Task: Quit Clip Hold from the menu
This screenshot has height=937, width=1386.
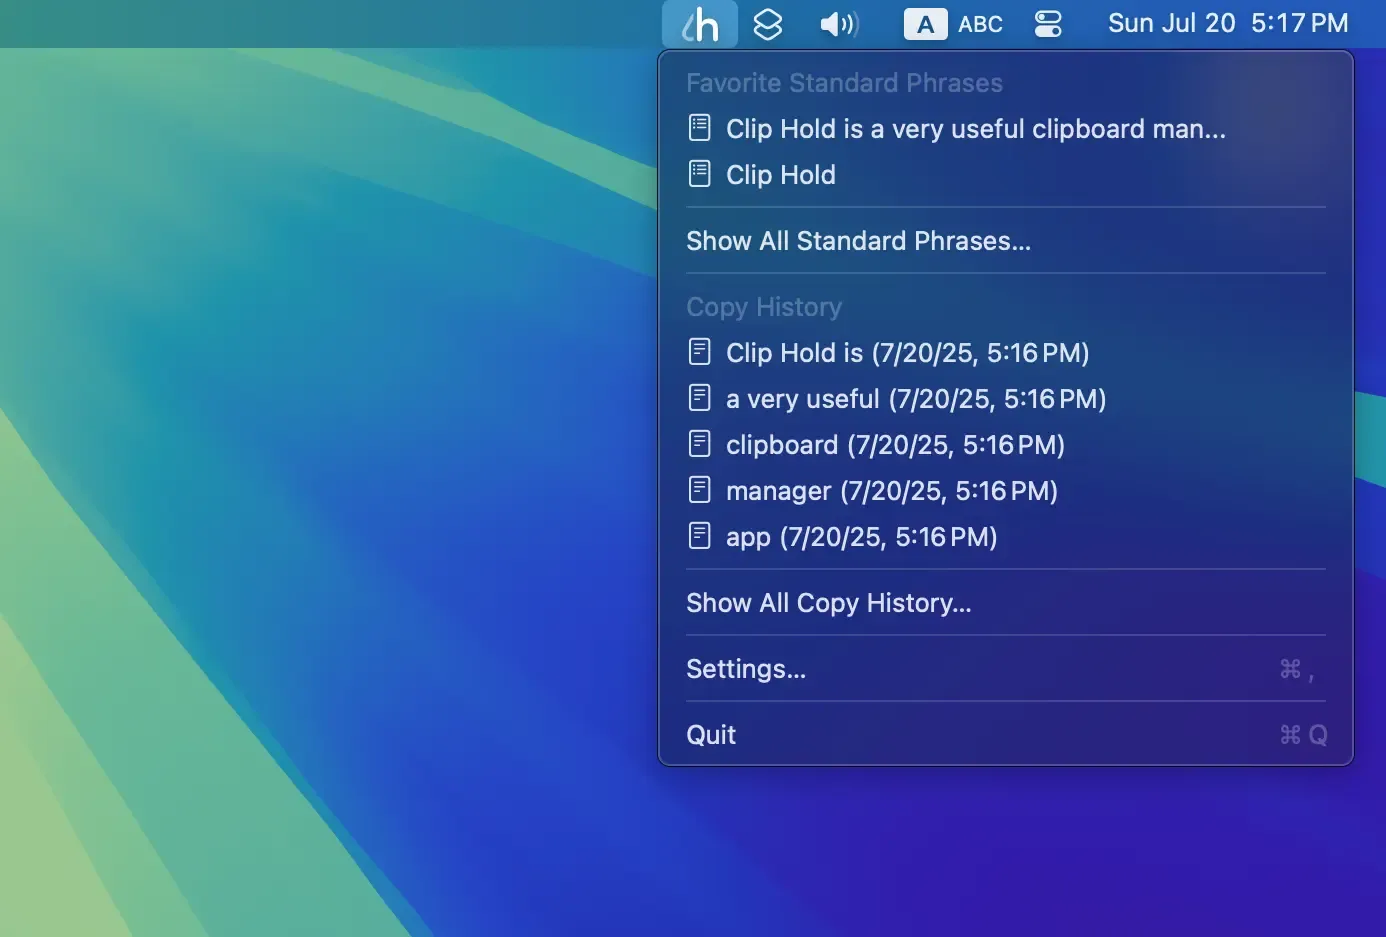Action: (x=1006, y=735)
